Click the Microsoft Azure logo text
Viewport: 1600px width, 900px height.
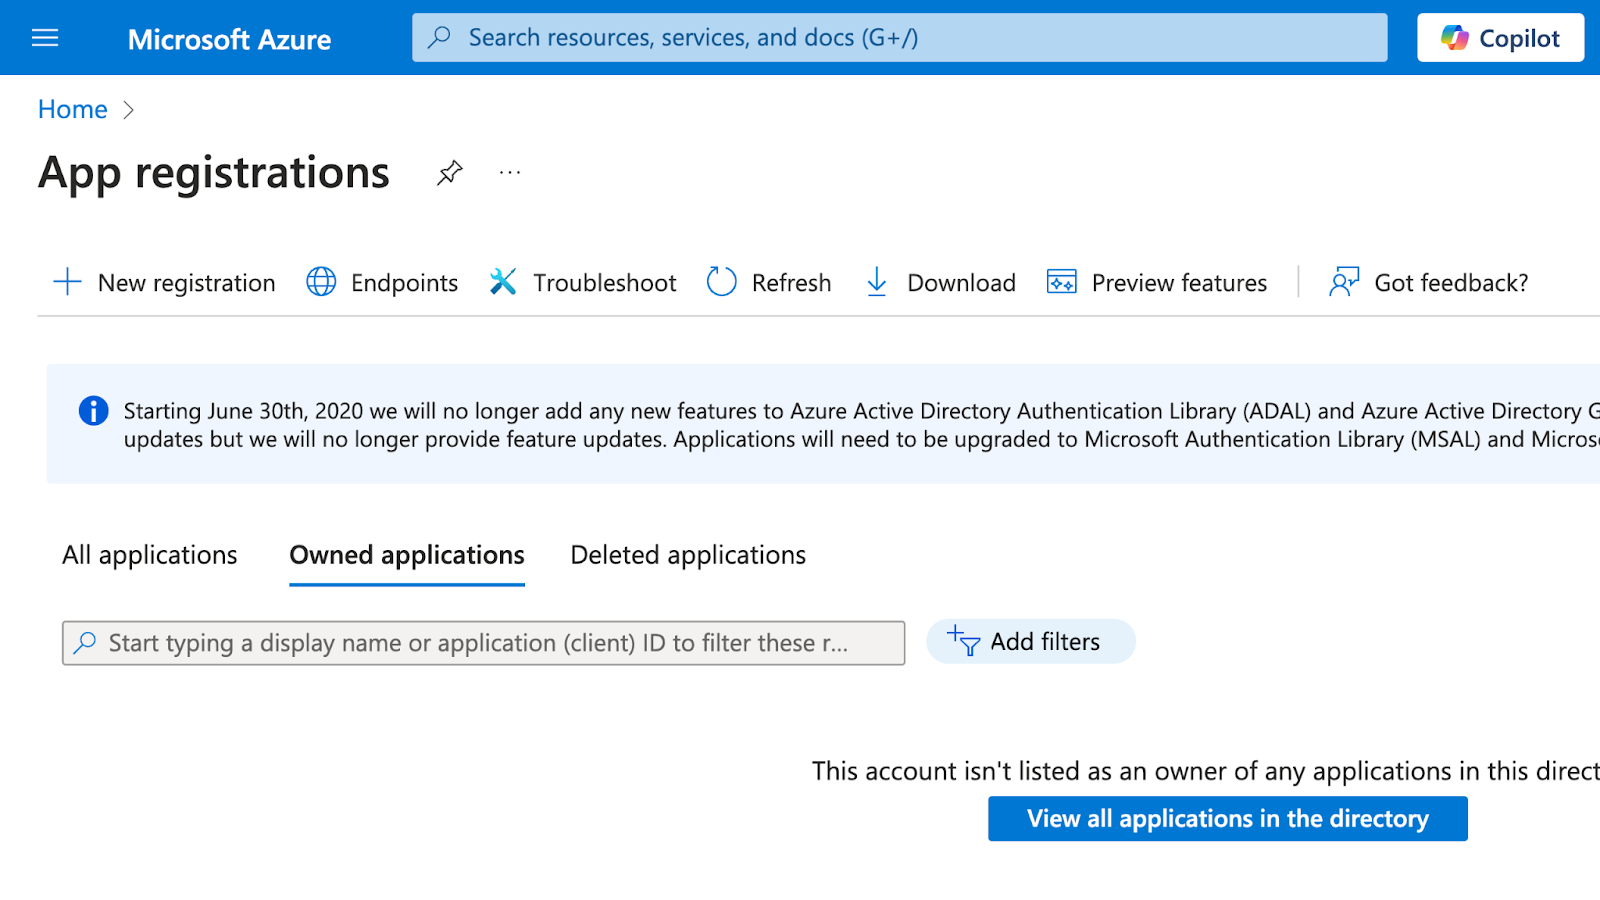[x=229, y=39]
